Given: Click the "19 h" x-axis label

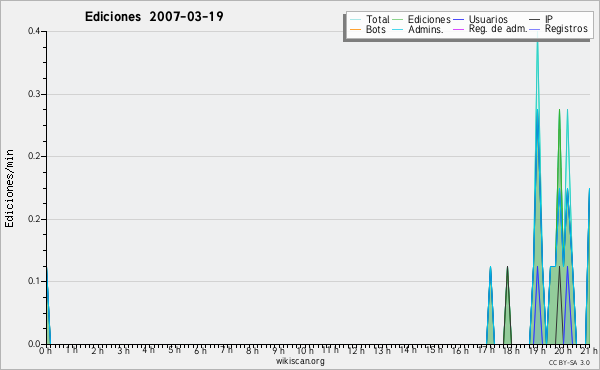Looking at the screenshot, I should [x=537, y=350].
